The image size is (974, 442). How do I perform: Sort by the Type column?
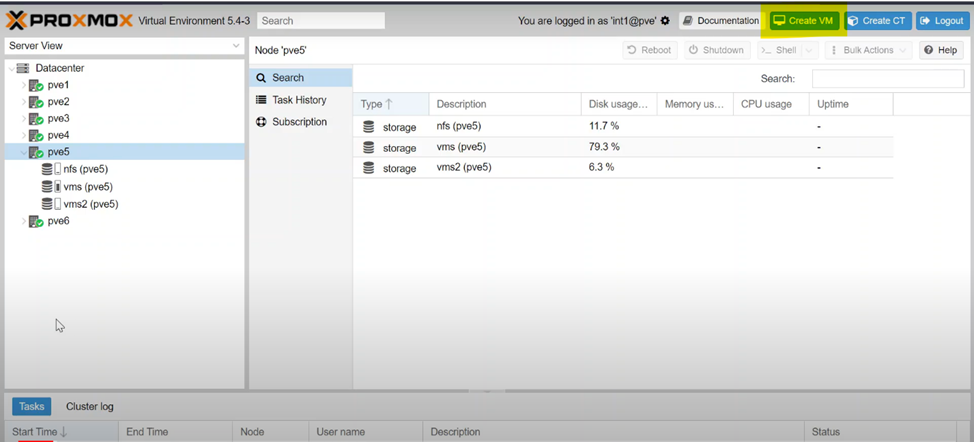(x=391, y=104)
